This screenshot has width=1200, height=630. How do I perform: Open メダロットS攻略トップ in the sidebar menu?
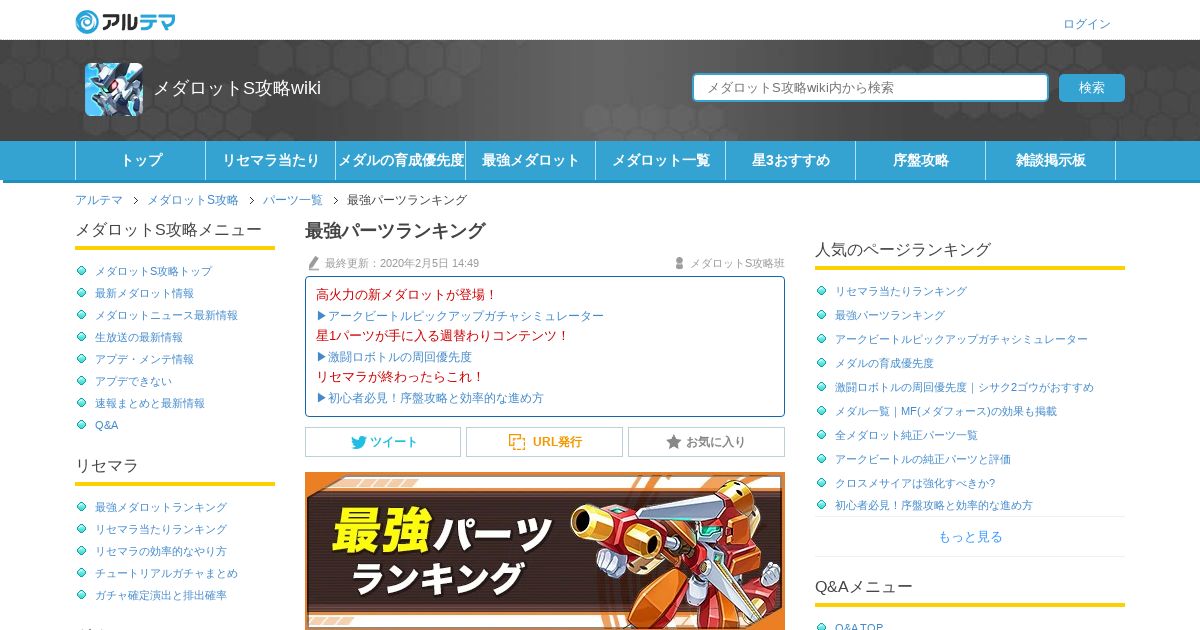coord(153,271)
